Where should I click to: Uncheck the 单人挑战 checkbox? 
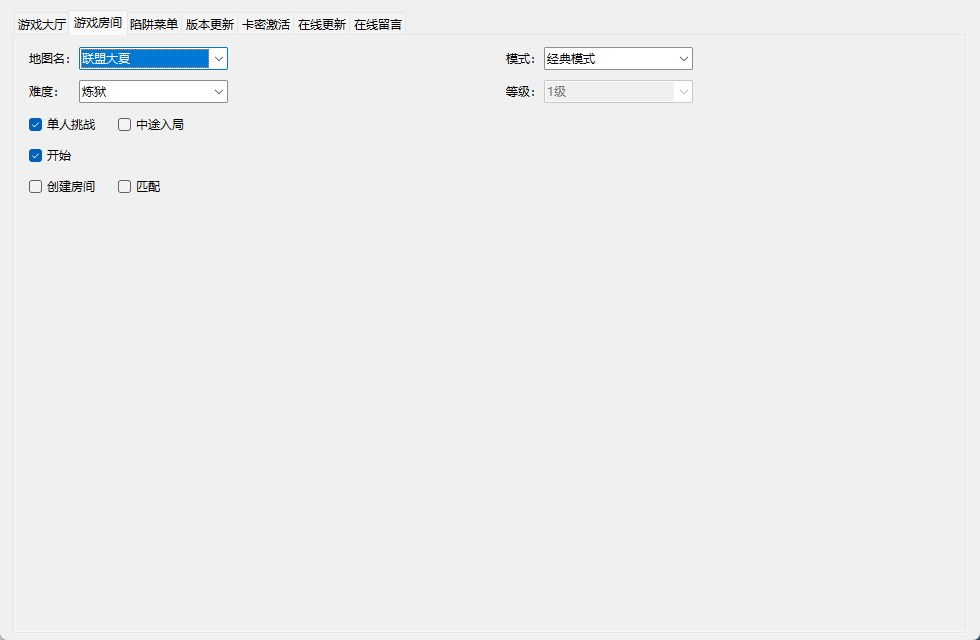click(x=36, y=125)
